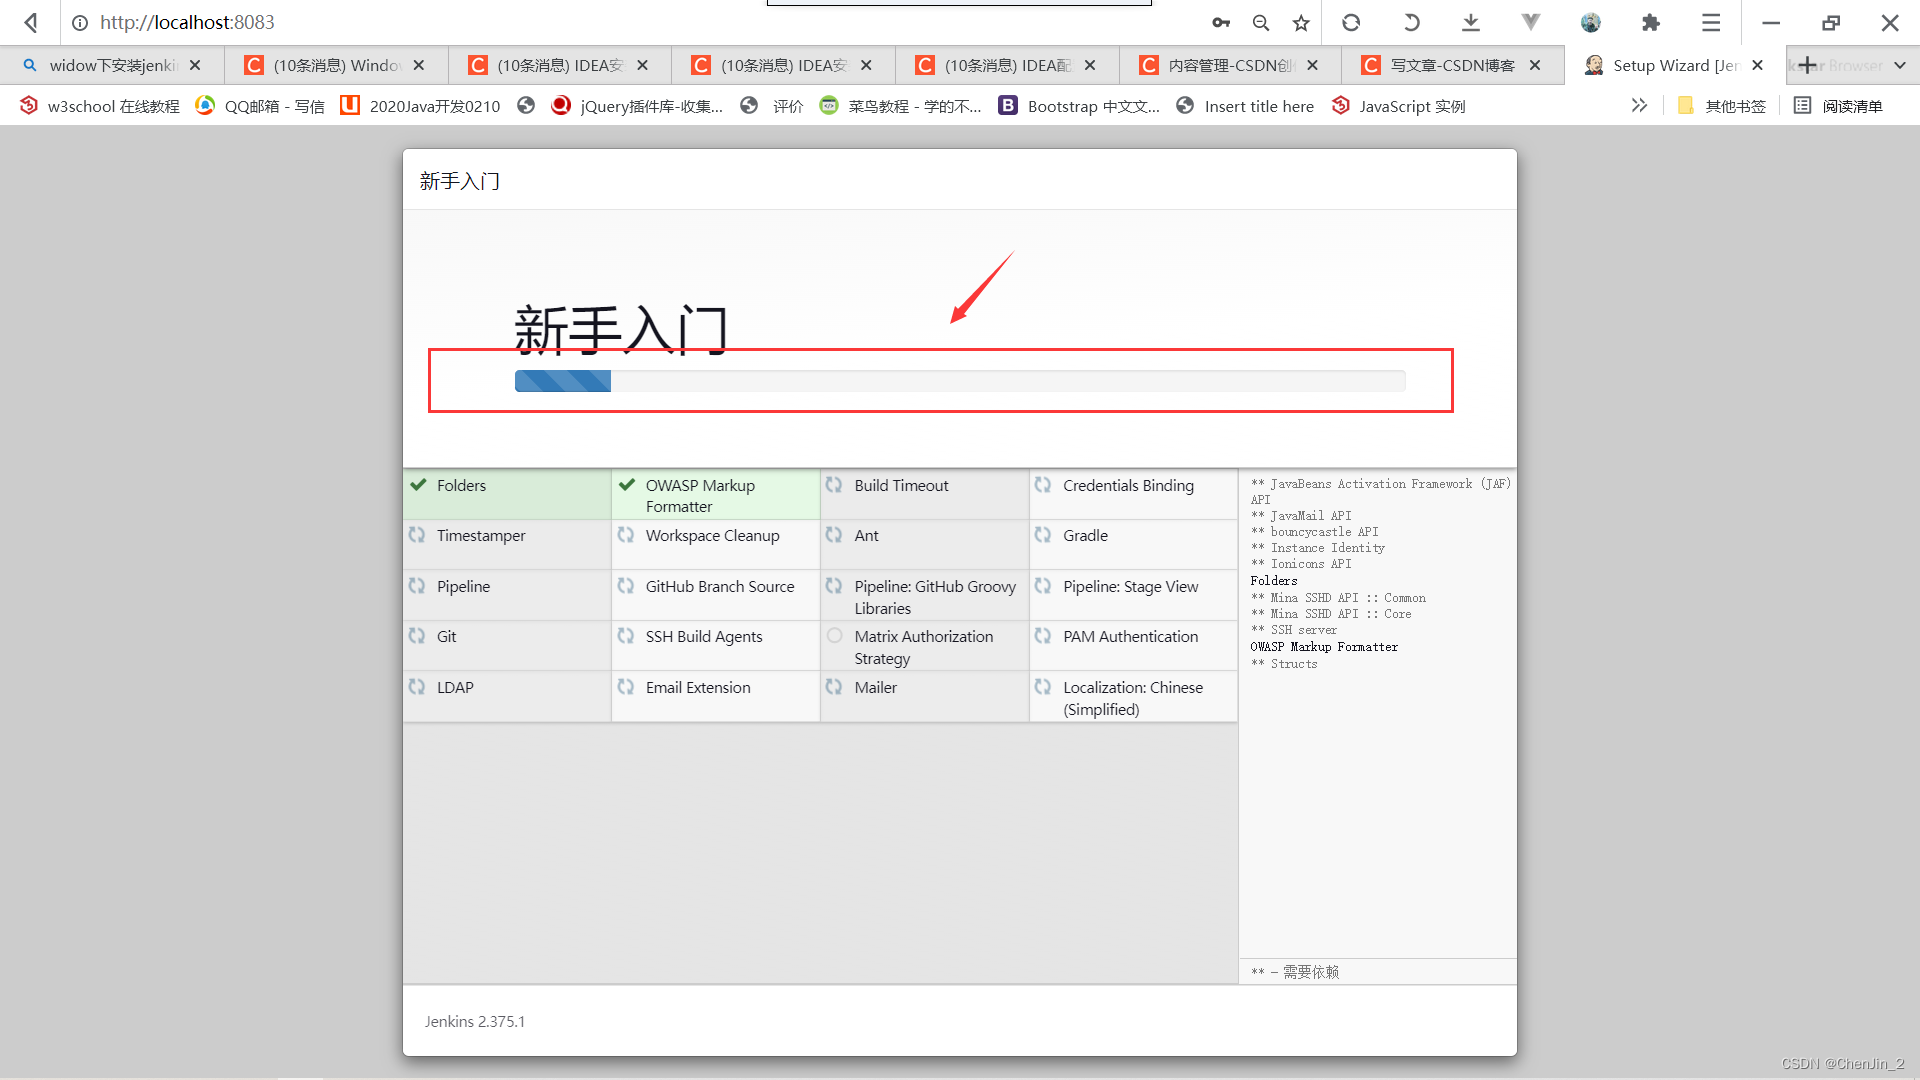Viewport: 1920px width, 1080px height.
Task: Open the saved passwords key icon
Action: point(1221,22)
